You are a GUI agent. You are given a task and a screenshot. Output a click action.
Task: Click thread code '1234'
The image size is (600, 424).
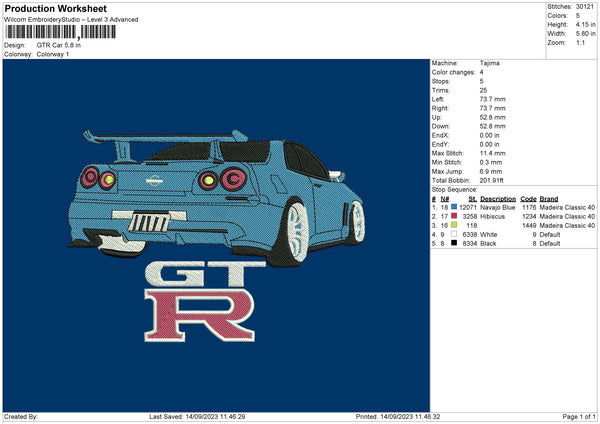coord(529,217)
